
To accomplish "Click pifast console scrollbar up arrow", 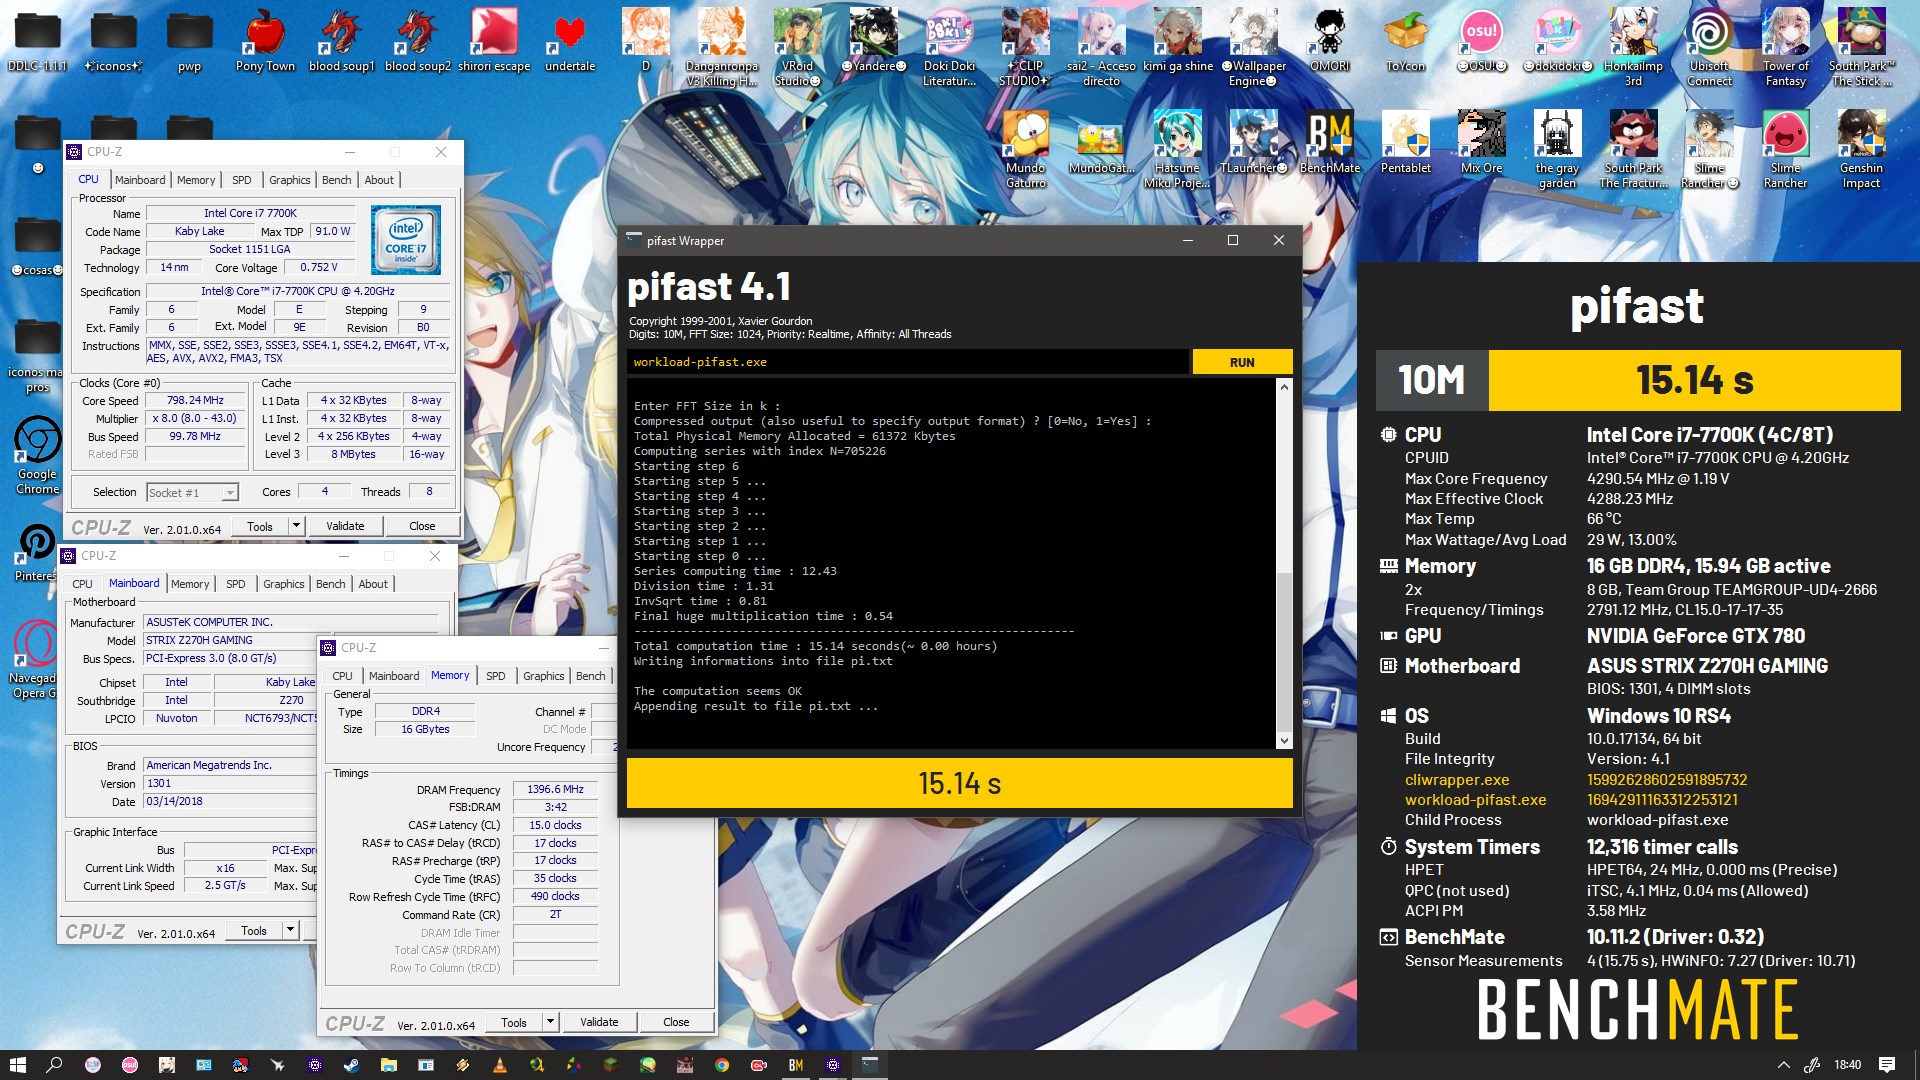I will click(1284, 386).
